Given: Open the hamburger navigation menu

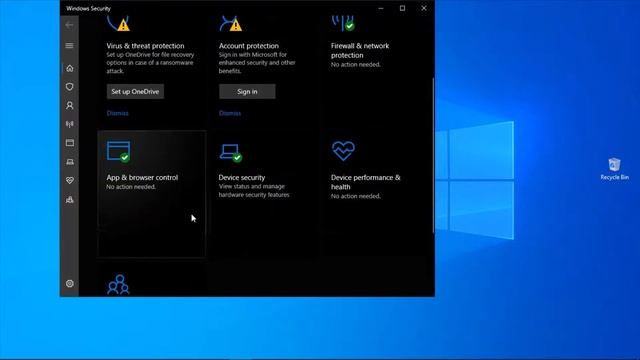Looking at the screenshot, I should pos(69,45).
